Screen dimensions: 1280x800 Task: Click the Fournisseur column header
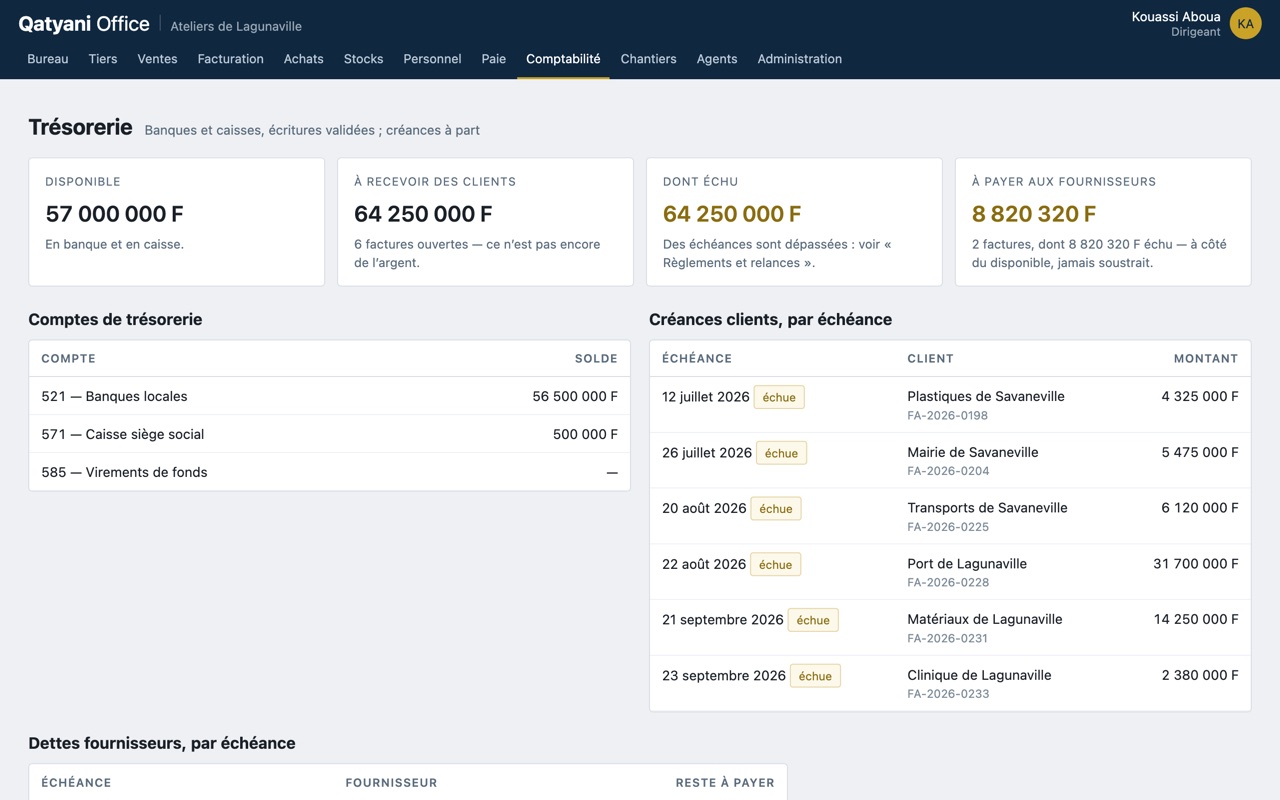click(x=391, y=782)
